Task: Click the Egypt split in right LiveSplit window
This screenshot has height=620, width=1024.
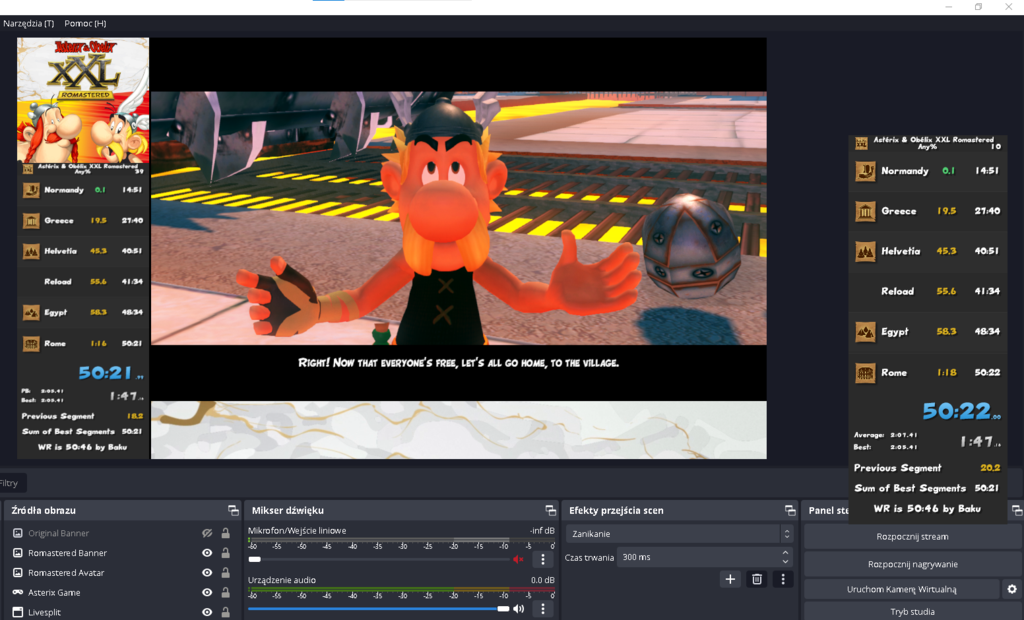Action: (927, 332)
